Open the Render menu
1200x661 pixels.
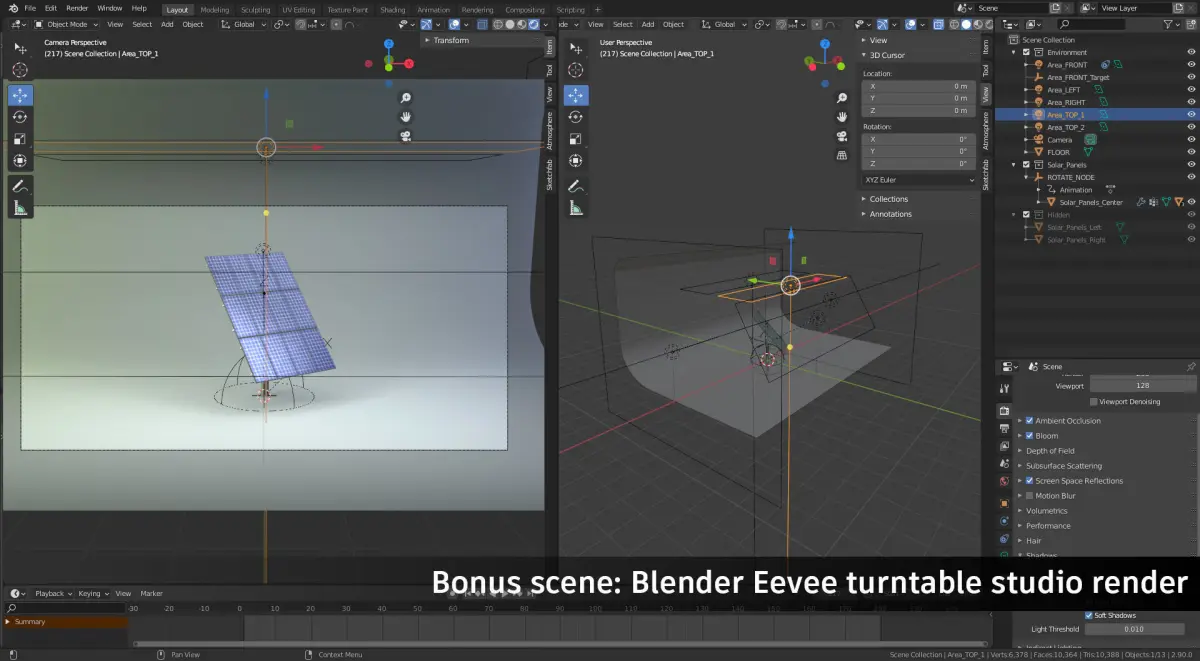point(77,8)
